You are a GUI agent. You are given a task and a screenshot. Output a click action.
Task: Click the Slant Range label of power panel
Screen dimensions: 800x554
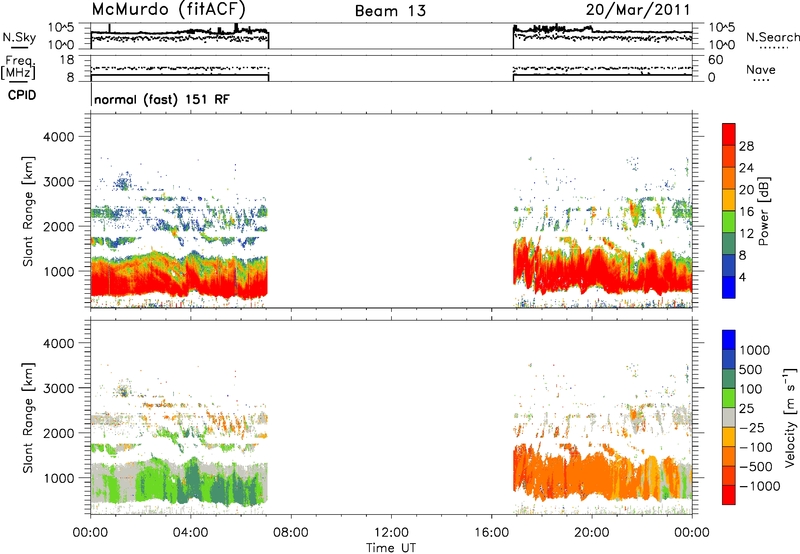click(28, 211)
